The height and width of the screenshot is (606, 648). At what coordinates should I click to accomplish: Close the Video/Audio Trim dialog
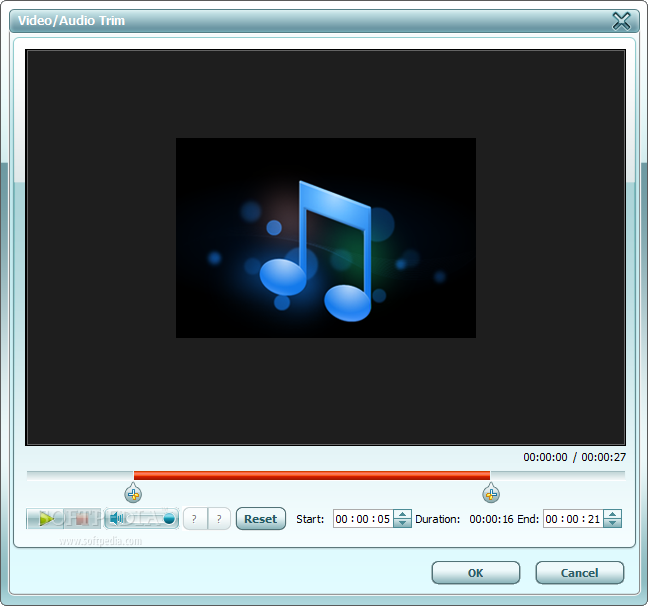coord(621,21)
